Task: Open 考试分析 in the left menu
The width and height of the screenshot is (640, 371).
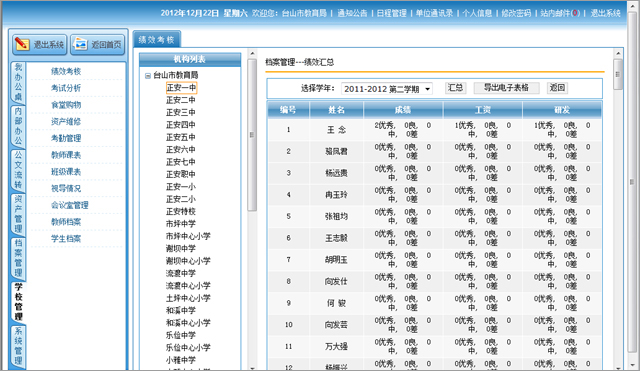Action: point(66,88)
